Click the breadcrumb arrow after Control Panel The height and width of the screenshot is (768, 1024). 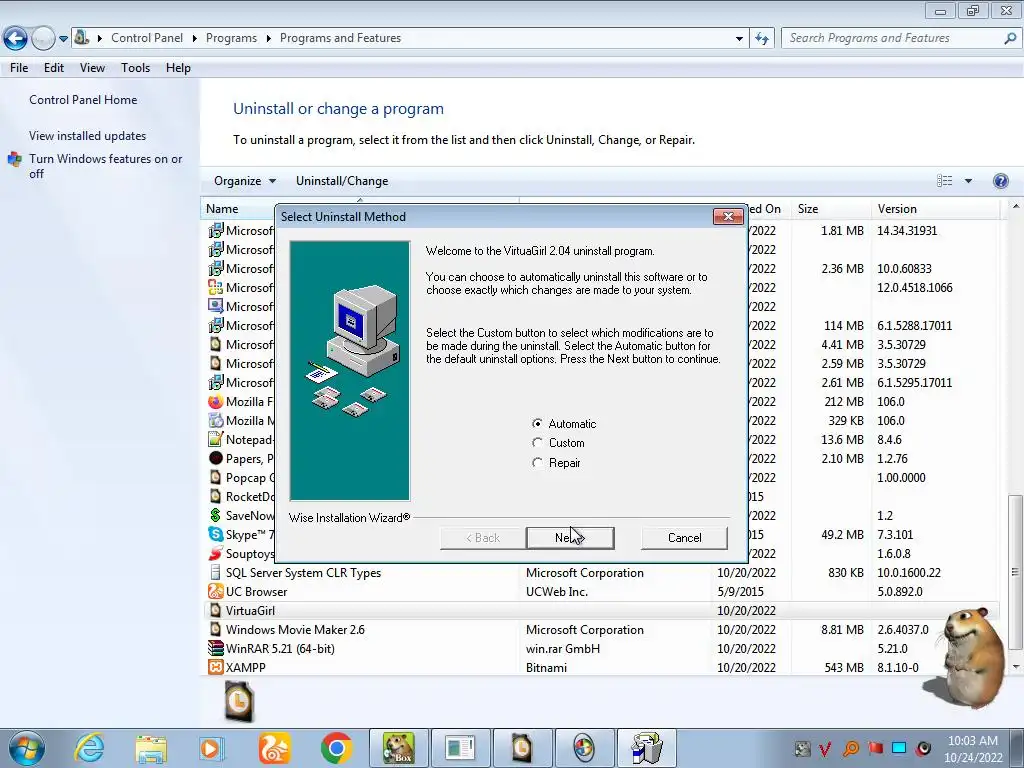point(195,39)
